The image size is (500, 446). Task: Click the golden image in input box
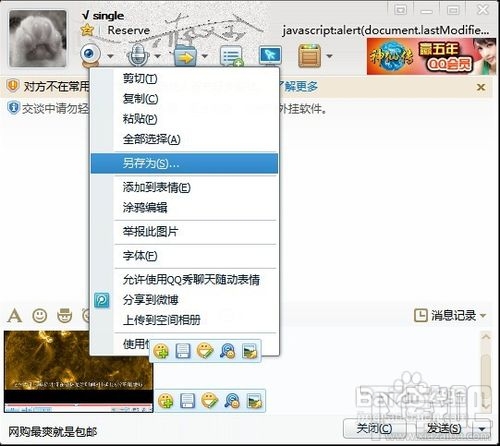[78, 371]
